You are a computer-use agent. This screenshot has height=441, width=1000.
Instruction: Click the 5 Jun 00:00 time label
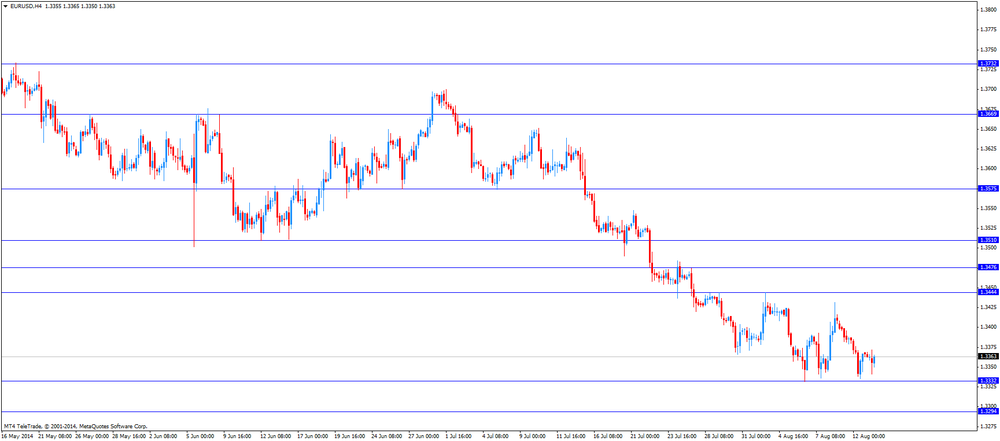click(202, 437)
